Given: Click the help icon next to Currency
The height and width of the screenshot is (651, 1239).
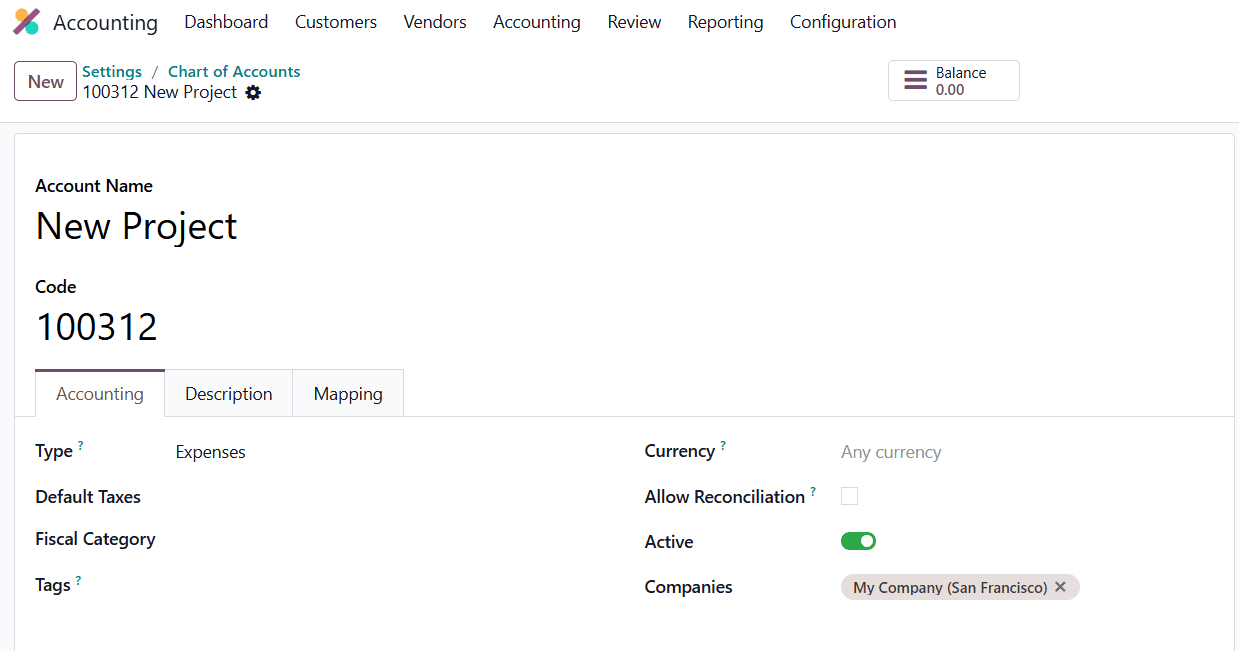Looking at the screenshot, I should point(723,444).
